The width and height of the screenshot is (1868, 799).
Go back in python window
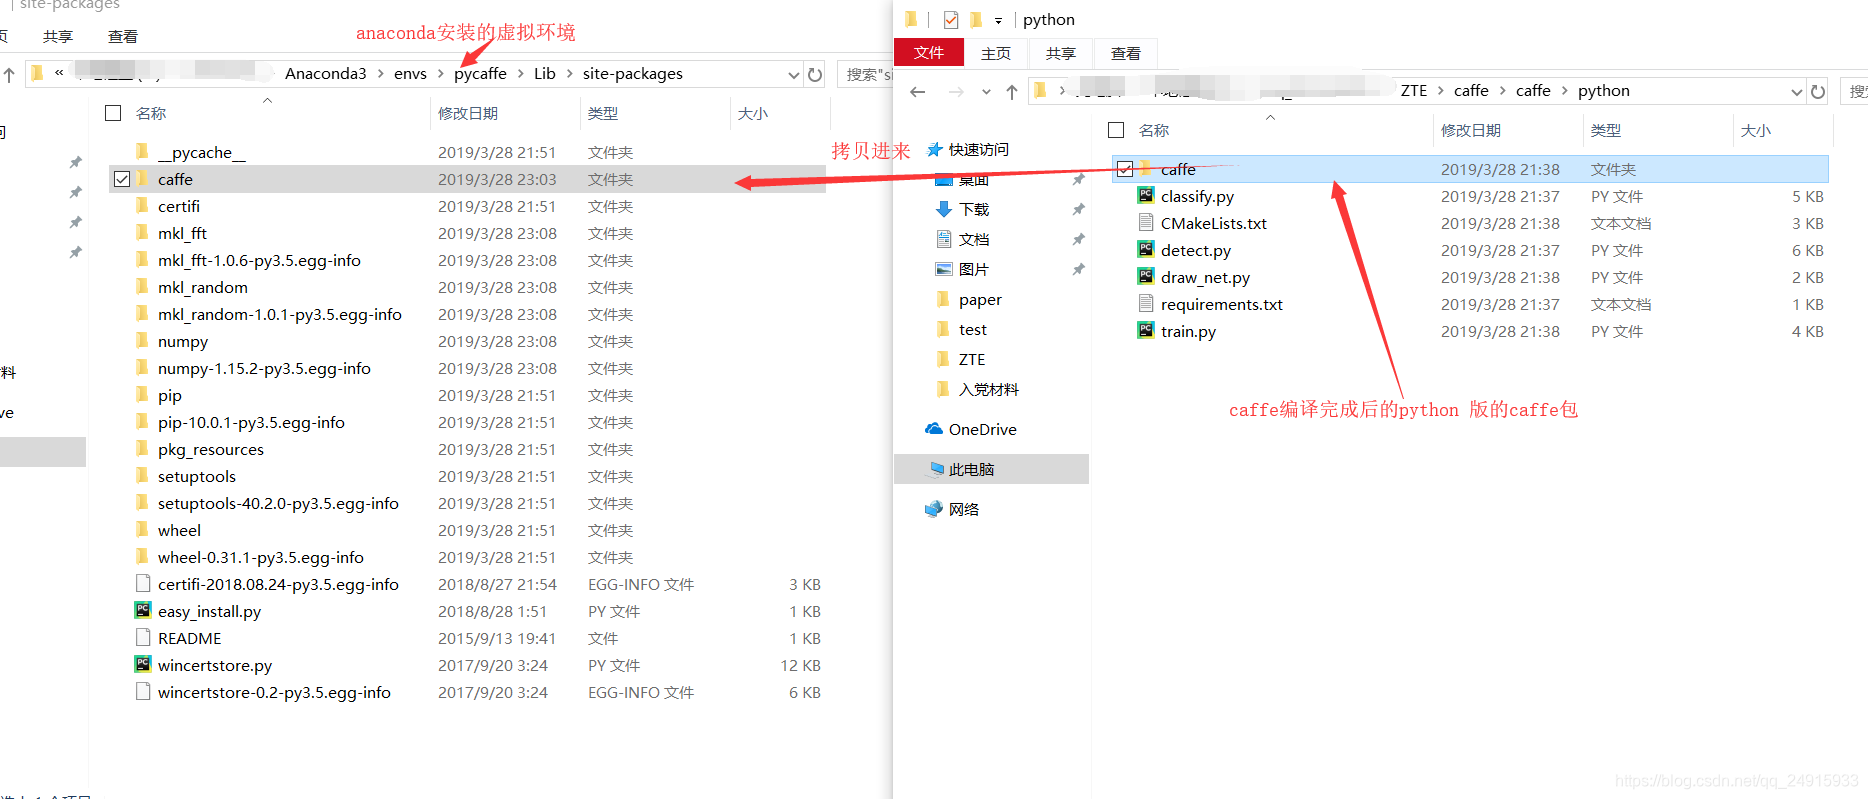[917, 92]
